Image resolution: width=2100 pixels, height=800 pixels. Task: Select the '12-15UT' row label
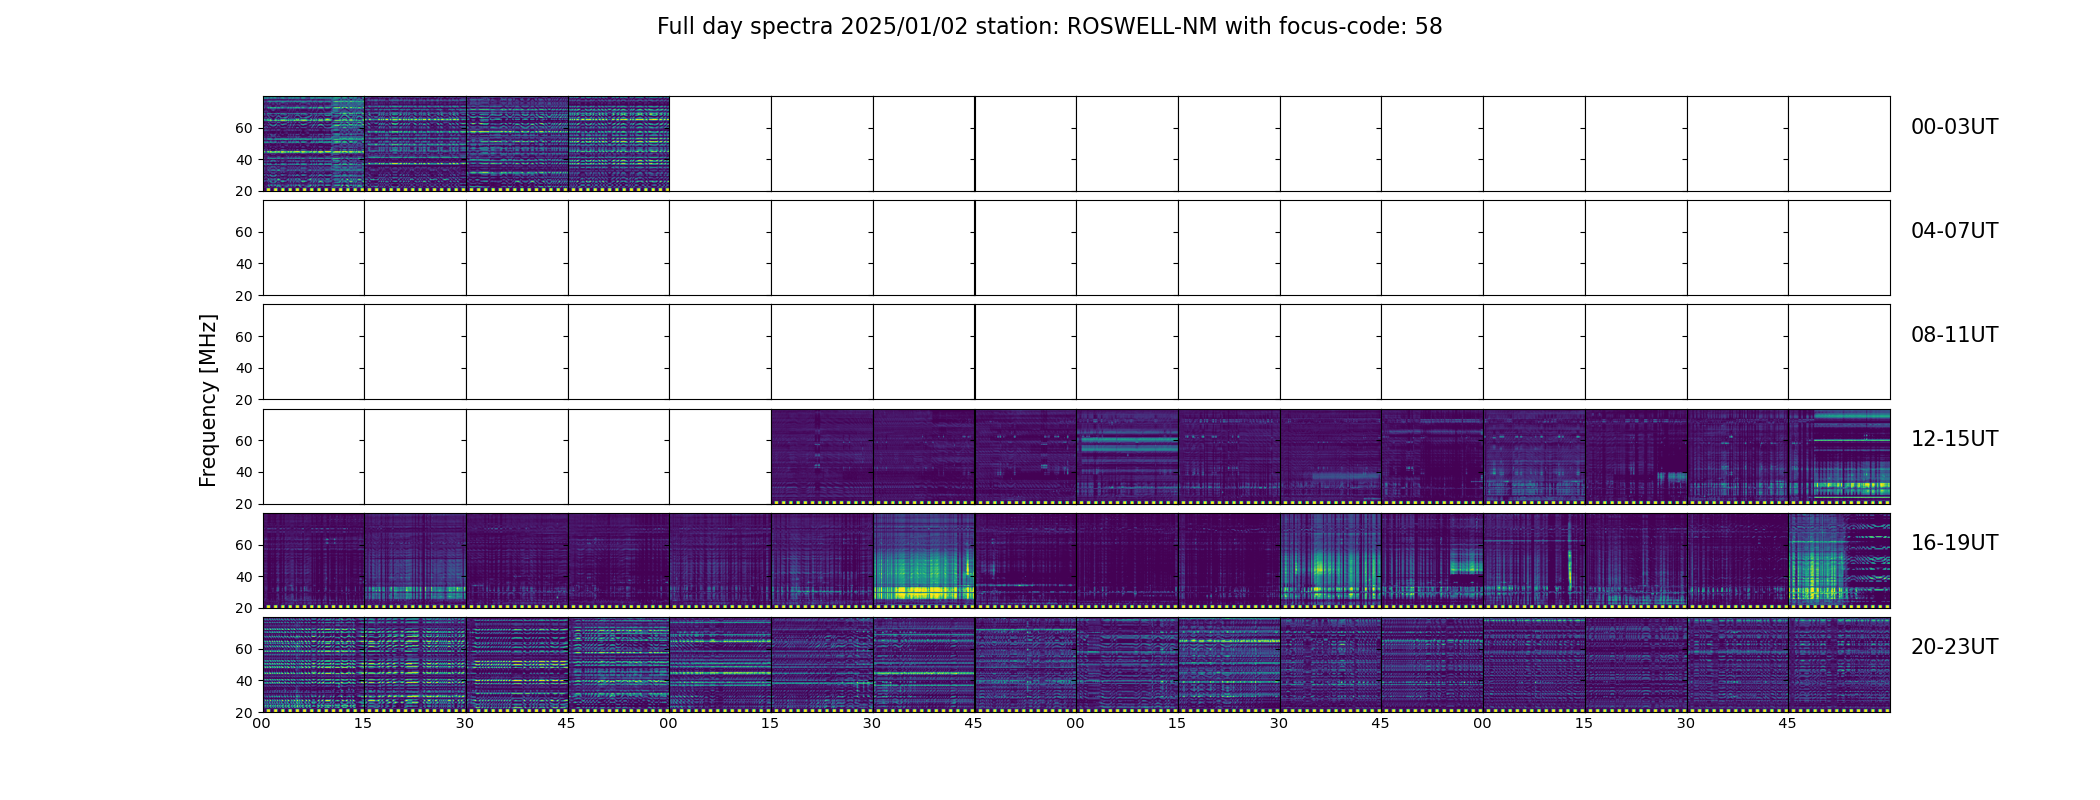pos(1954,439)
